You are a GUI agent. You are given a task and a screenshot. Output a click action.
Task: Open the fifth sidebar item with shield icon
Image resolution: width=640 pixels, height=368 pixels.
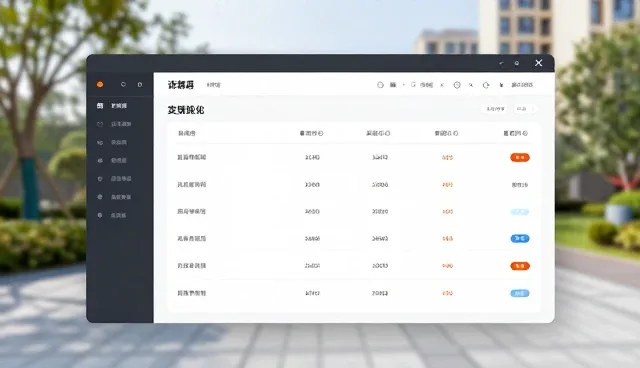tap(114, 179)
